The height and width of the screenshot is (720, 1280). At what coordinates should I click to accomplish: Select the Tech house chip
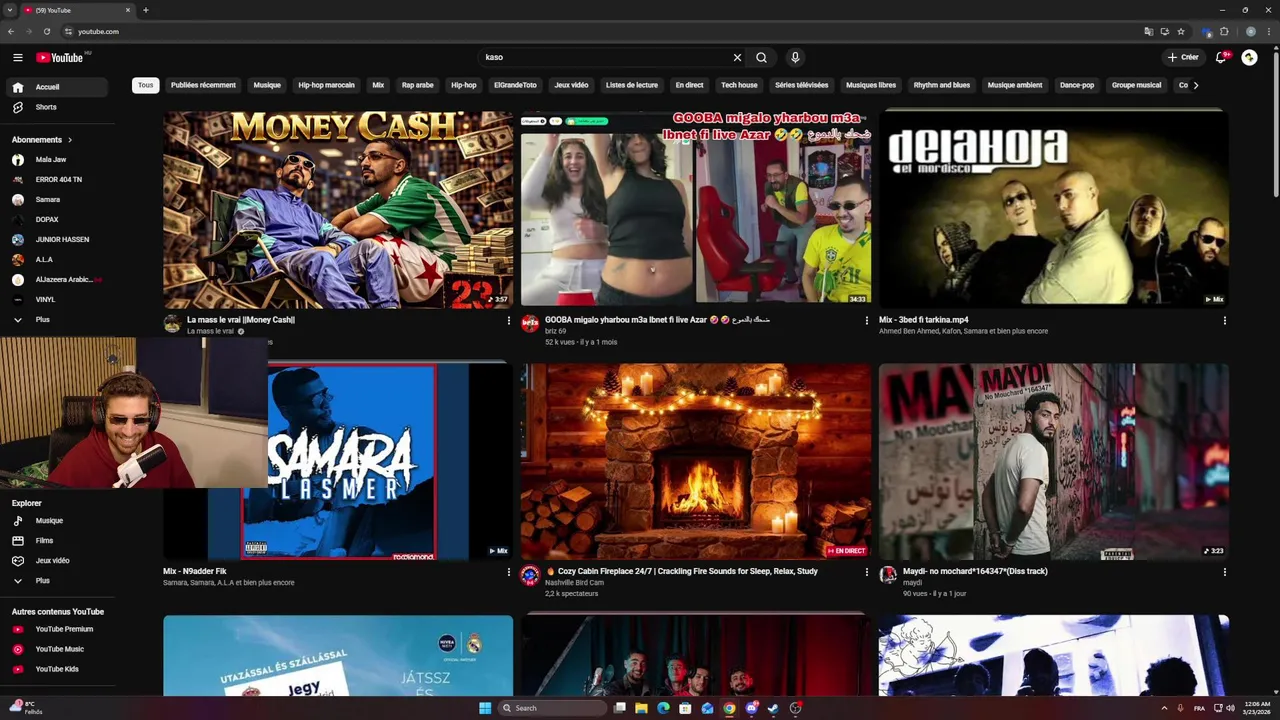[739, 85]
